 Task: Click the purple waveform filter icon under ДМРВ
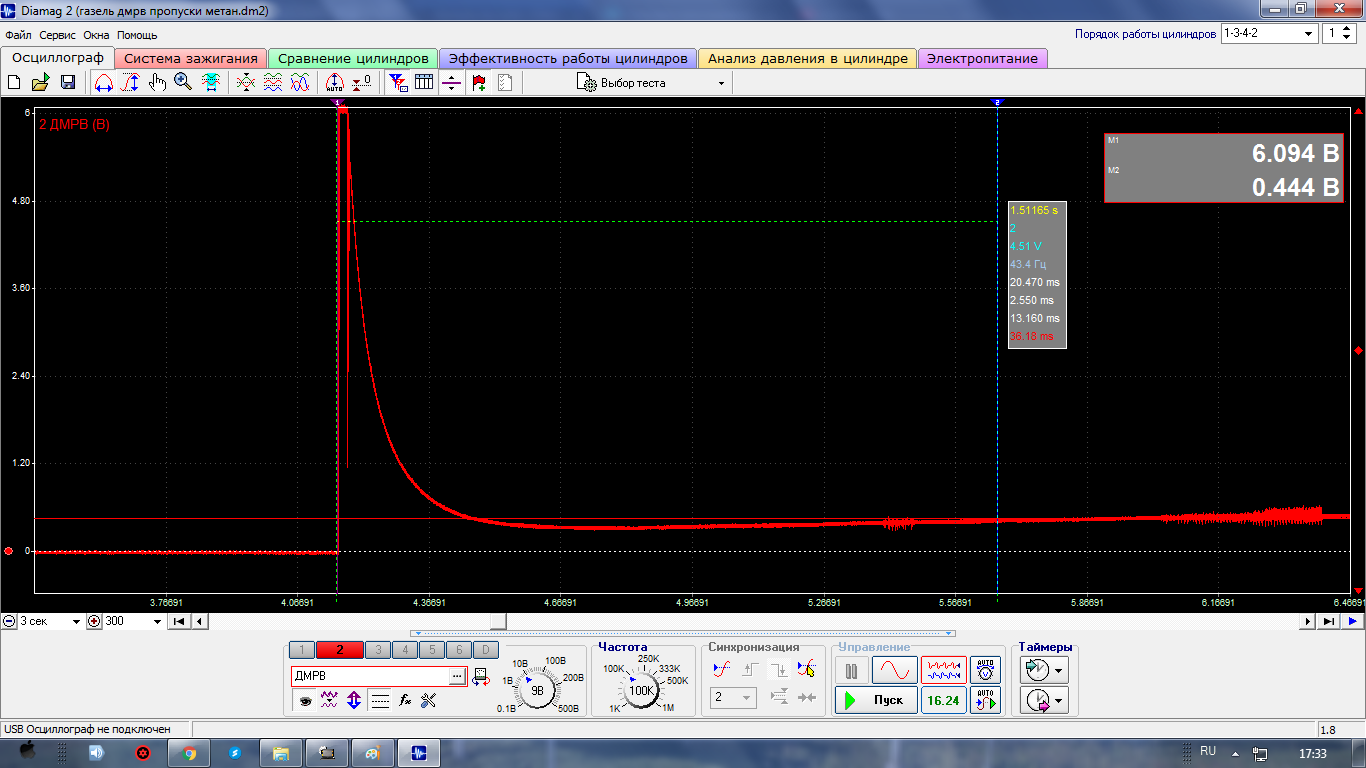point(329,701)
